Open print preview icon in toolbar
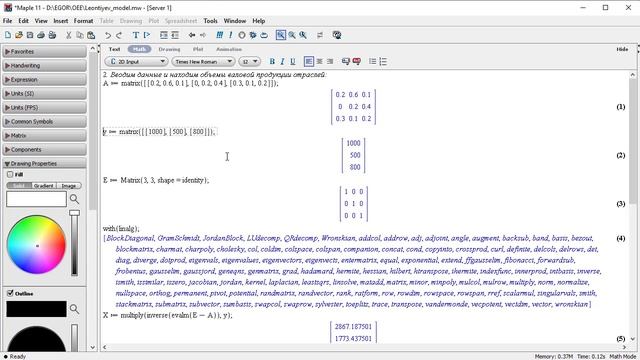The width and height of the screenshot is (640, 360). [52, 35]
